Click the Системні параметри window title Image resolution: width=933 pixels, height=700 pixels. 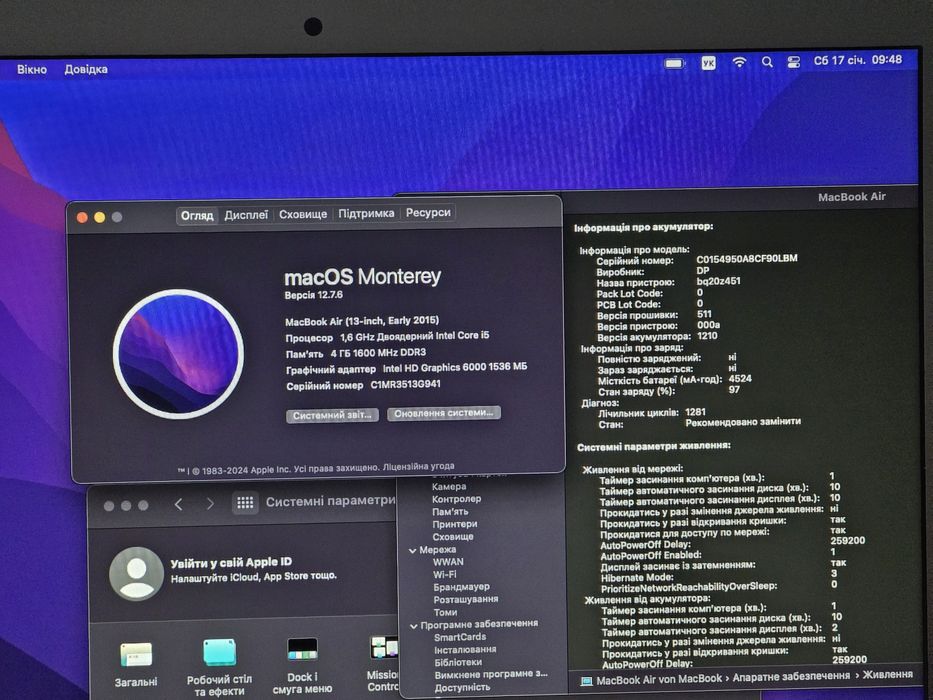(330, 501)
